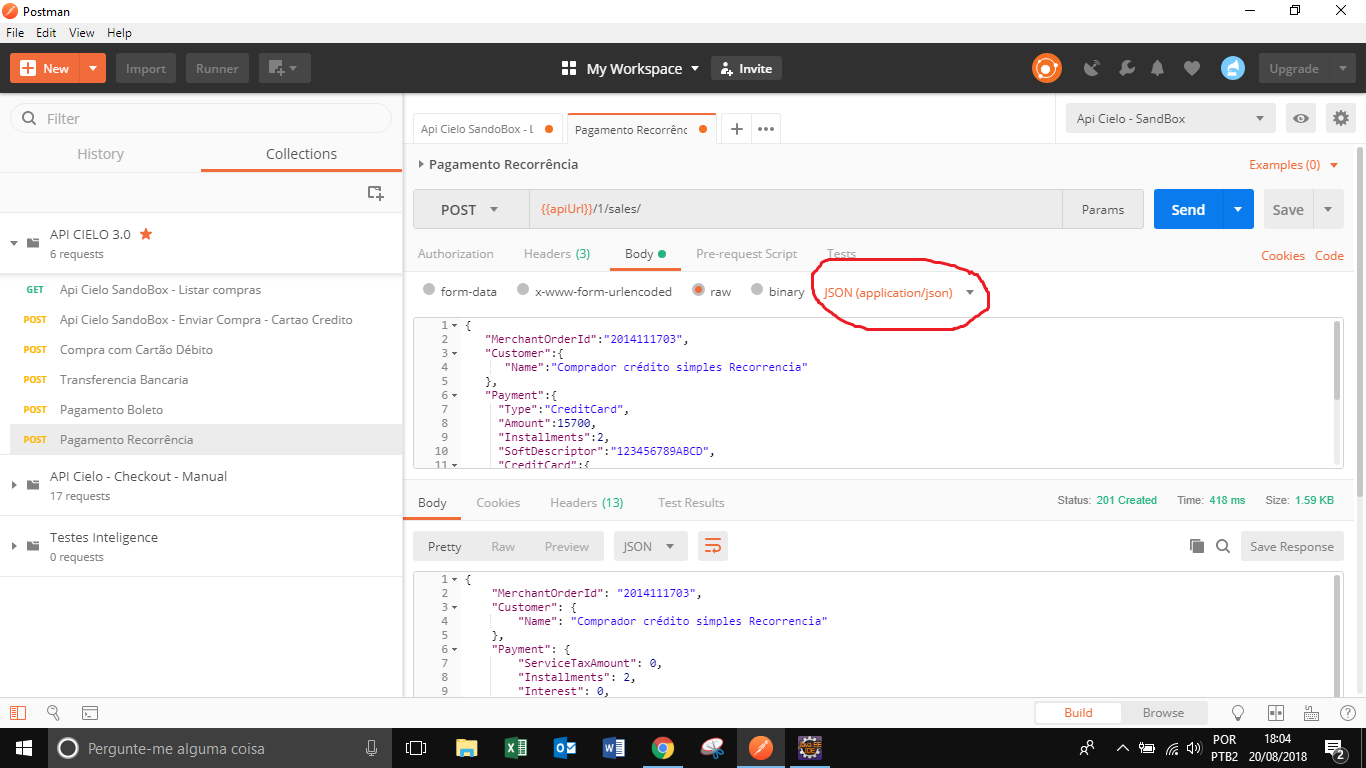Toggle the response line wrap icon
The width and height of the screenshot is (1366, 768).
(713, 546)
